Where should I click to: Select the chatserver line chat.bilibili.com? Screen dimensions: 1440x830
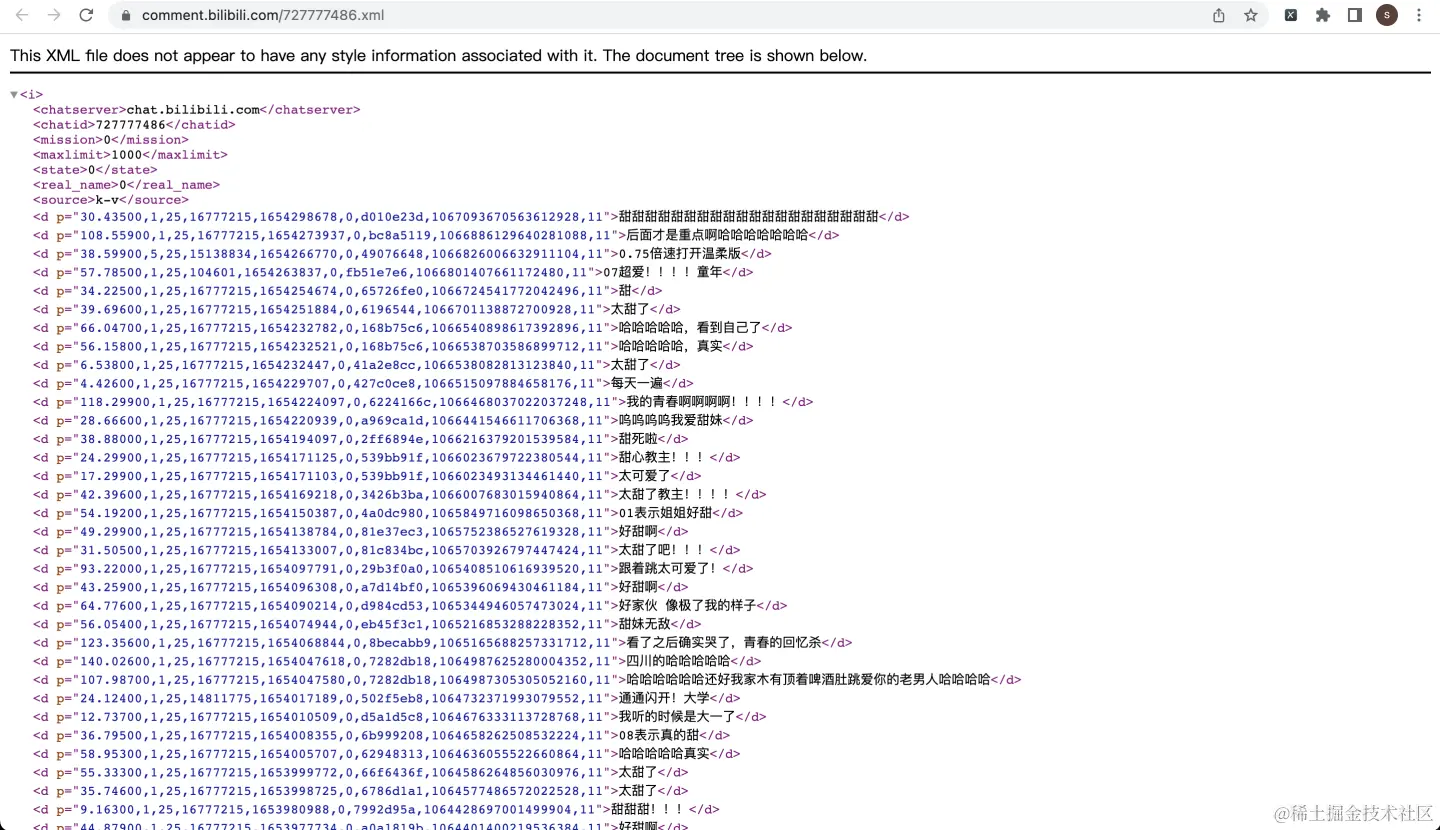[197, 110]
